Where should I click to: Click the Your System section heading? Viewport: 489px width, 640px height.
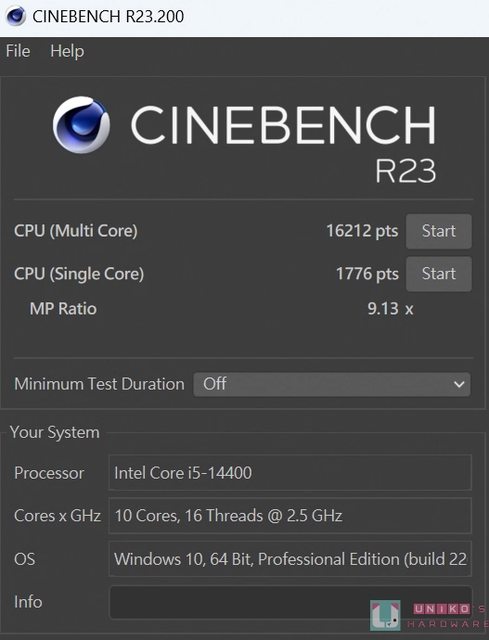pos(55,432)
